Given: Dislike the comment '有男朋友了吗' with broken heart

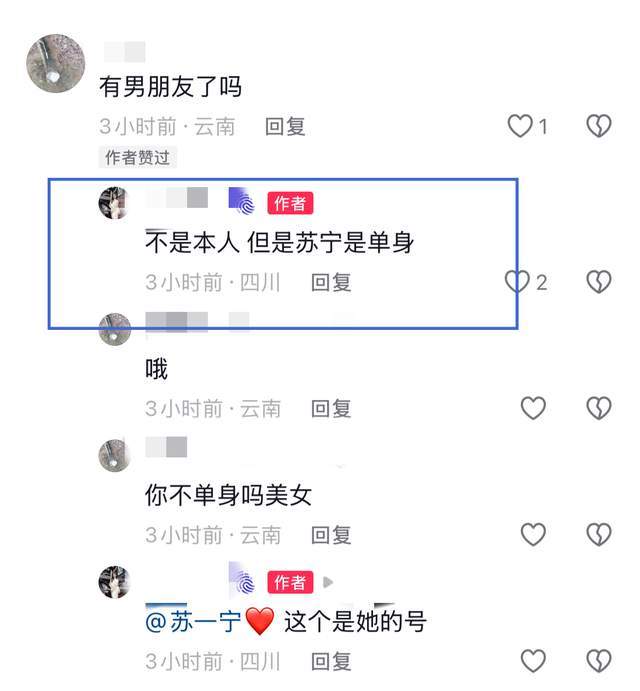Looking at the screenshot, I should pos(599,126).
